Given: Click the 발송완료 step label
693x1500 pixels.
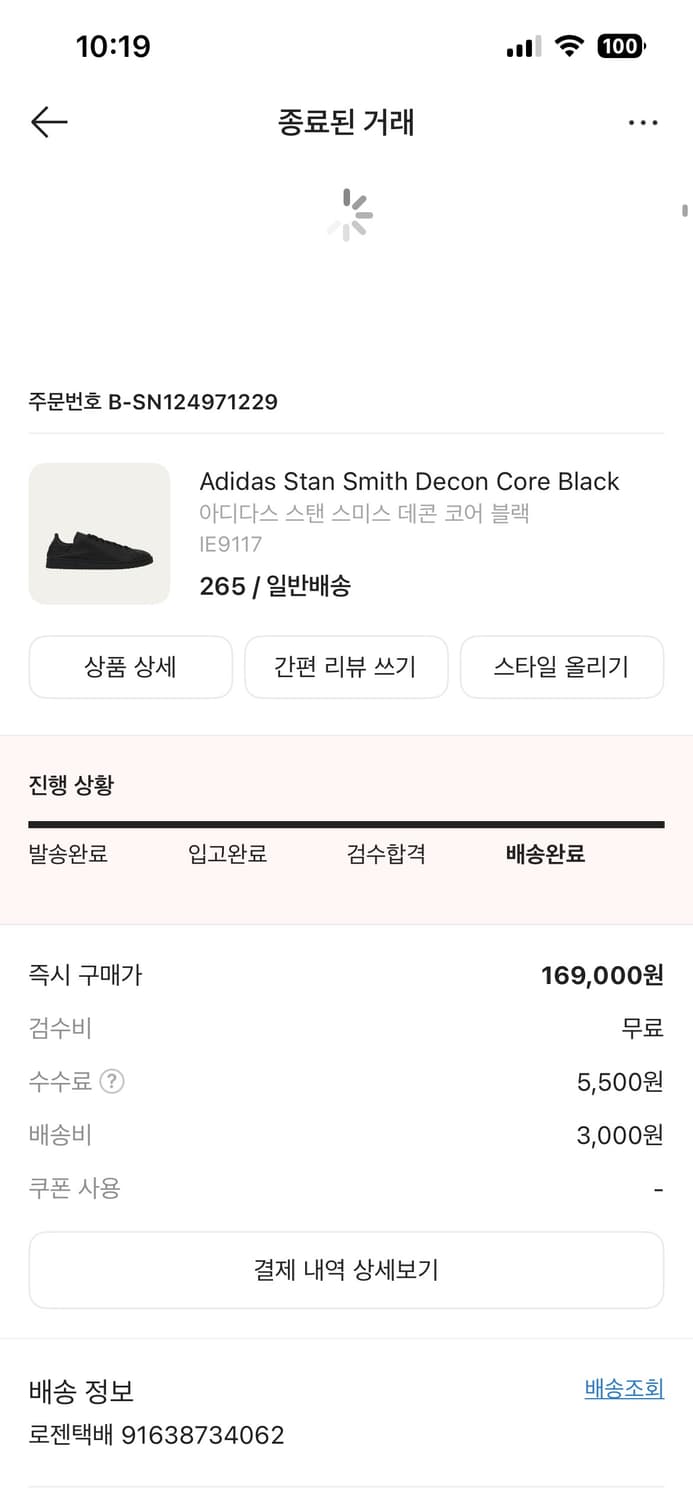Looking at the screenshot, I should (x=67, y=855).
